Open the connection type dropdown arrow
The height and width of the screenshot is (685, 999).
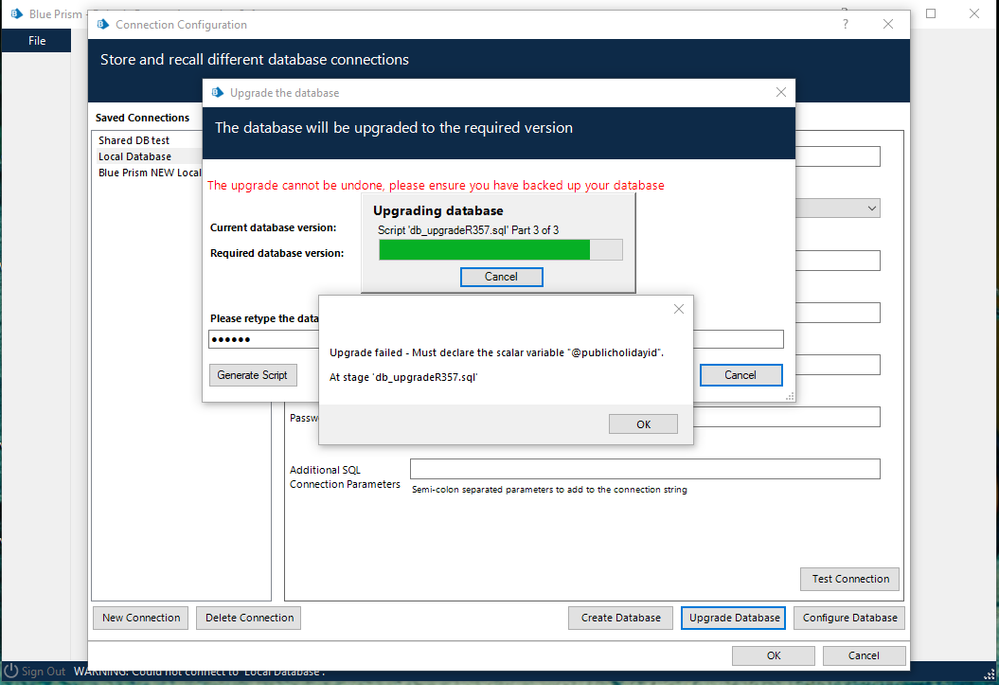[872, 208]
